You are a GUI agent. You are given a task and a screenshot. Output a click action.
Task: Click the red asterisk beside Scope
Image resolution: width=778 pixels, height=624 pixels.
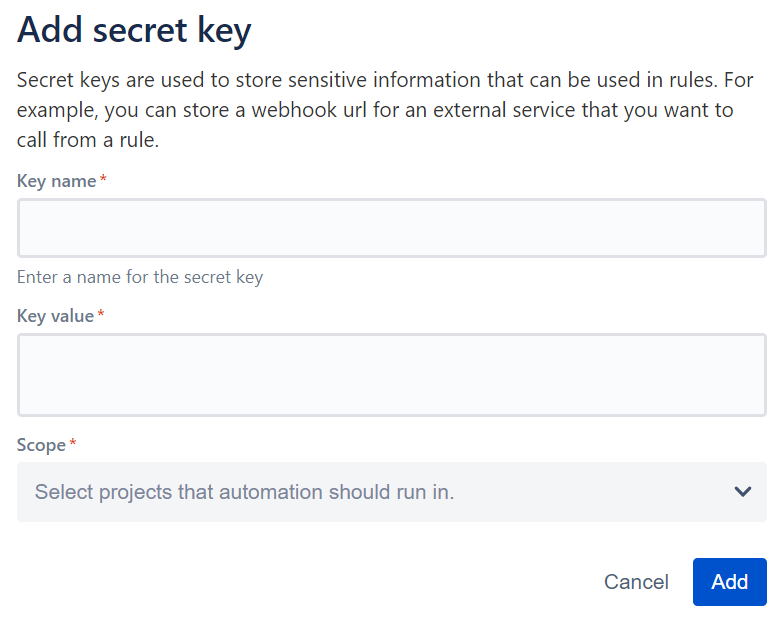73,445
